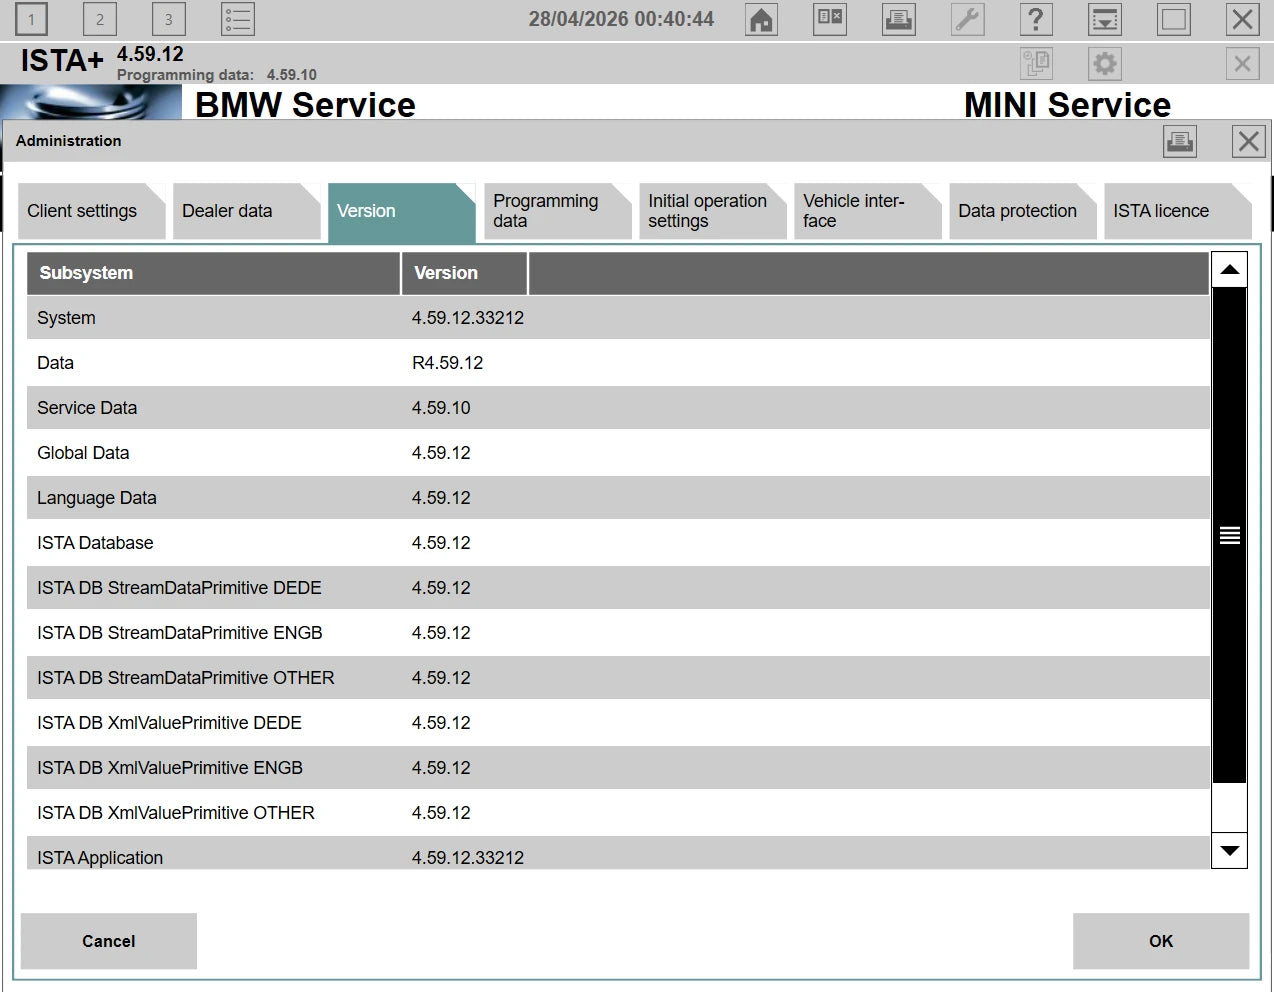Click the scrollbar up arrow
The image size is (1274, 992).
pyautogui.click(x=1229, y=270)
